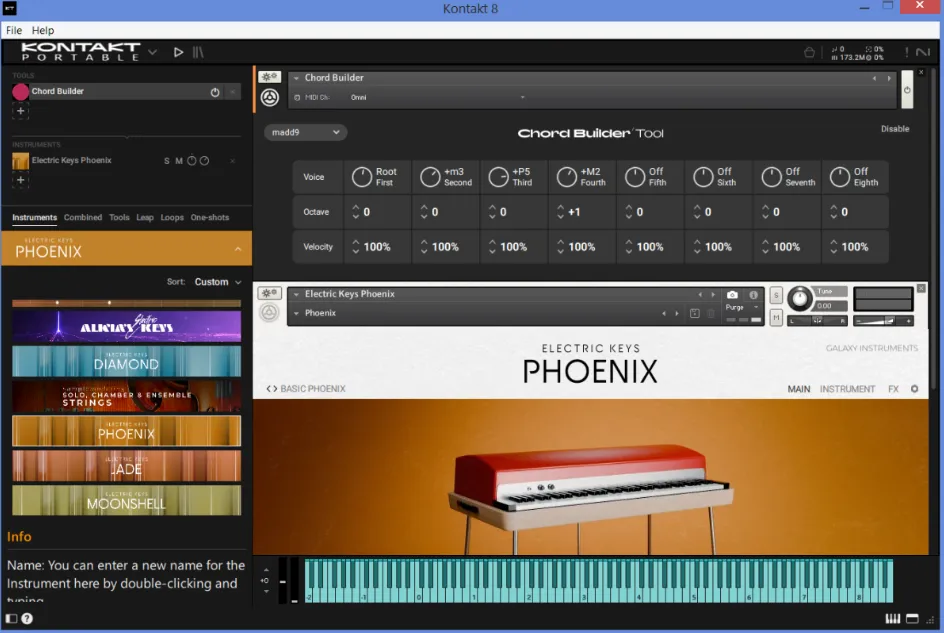Viewport: 944px width, 633px height.
Task: Solo Electric Keys Phoenix in sidebar list
Action: point(167,161)
